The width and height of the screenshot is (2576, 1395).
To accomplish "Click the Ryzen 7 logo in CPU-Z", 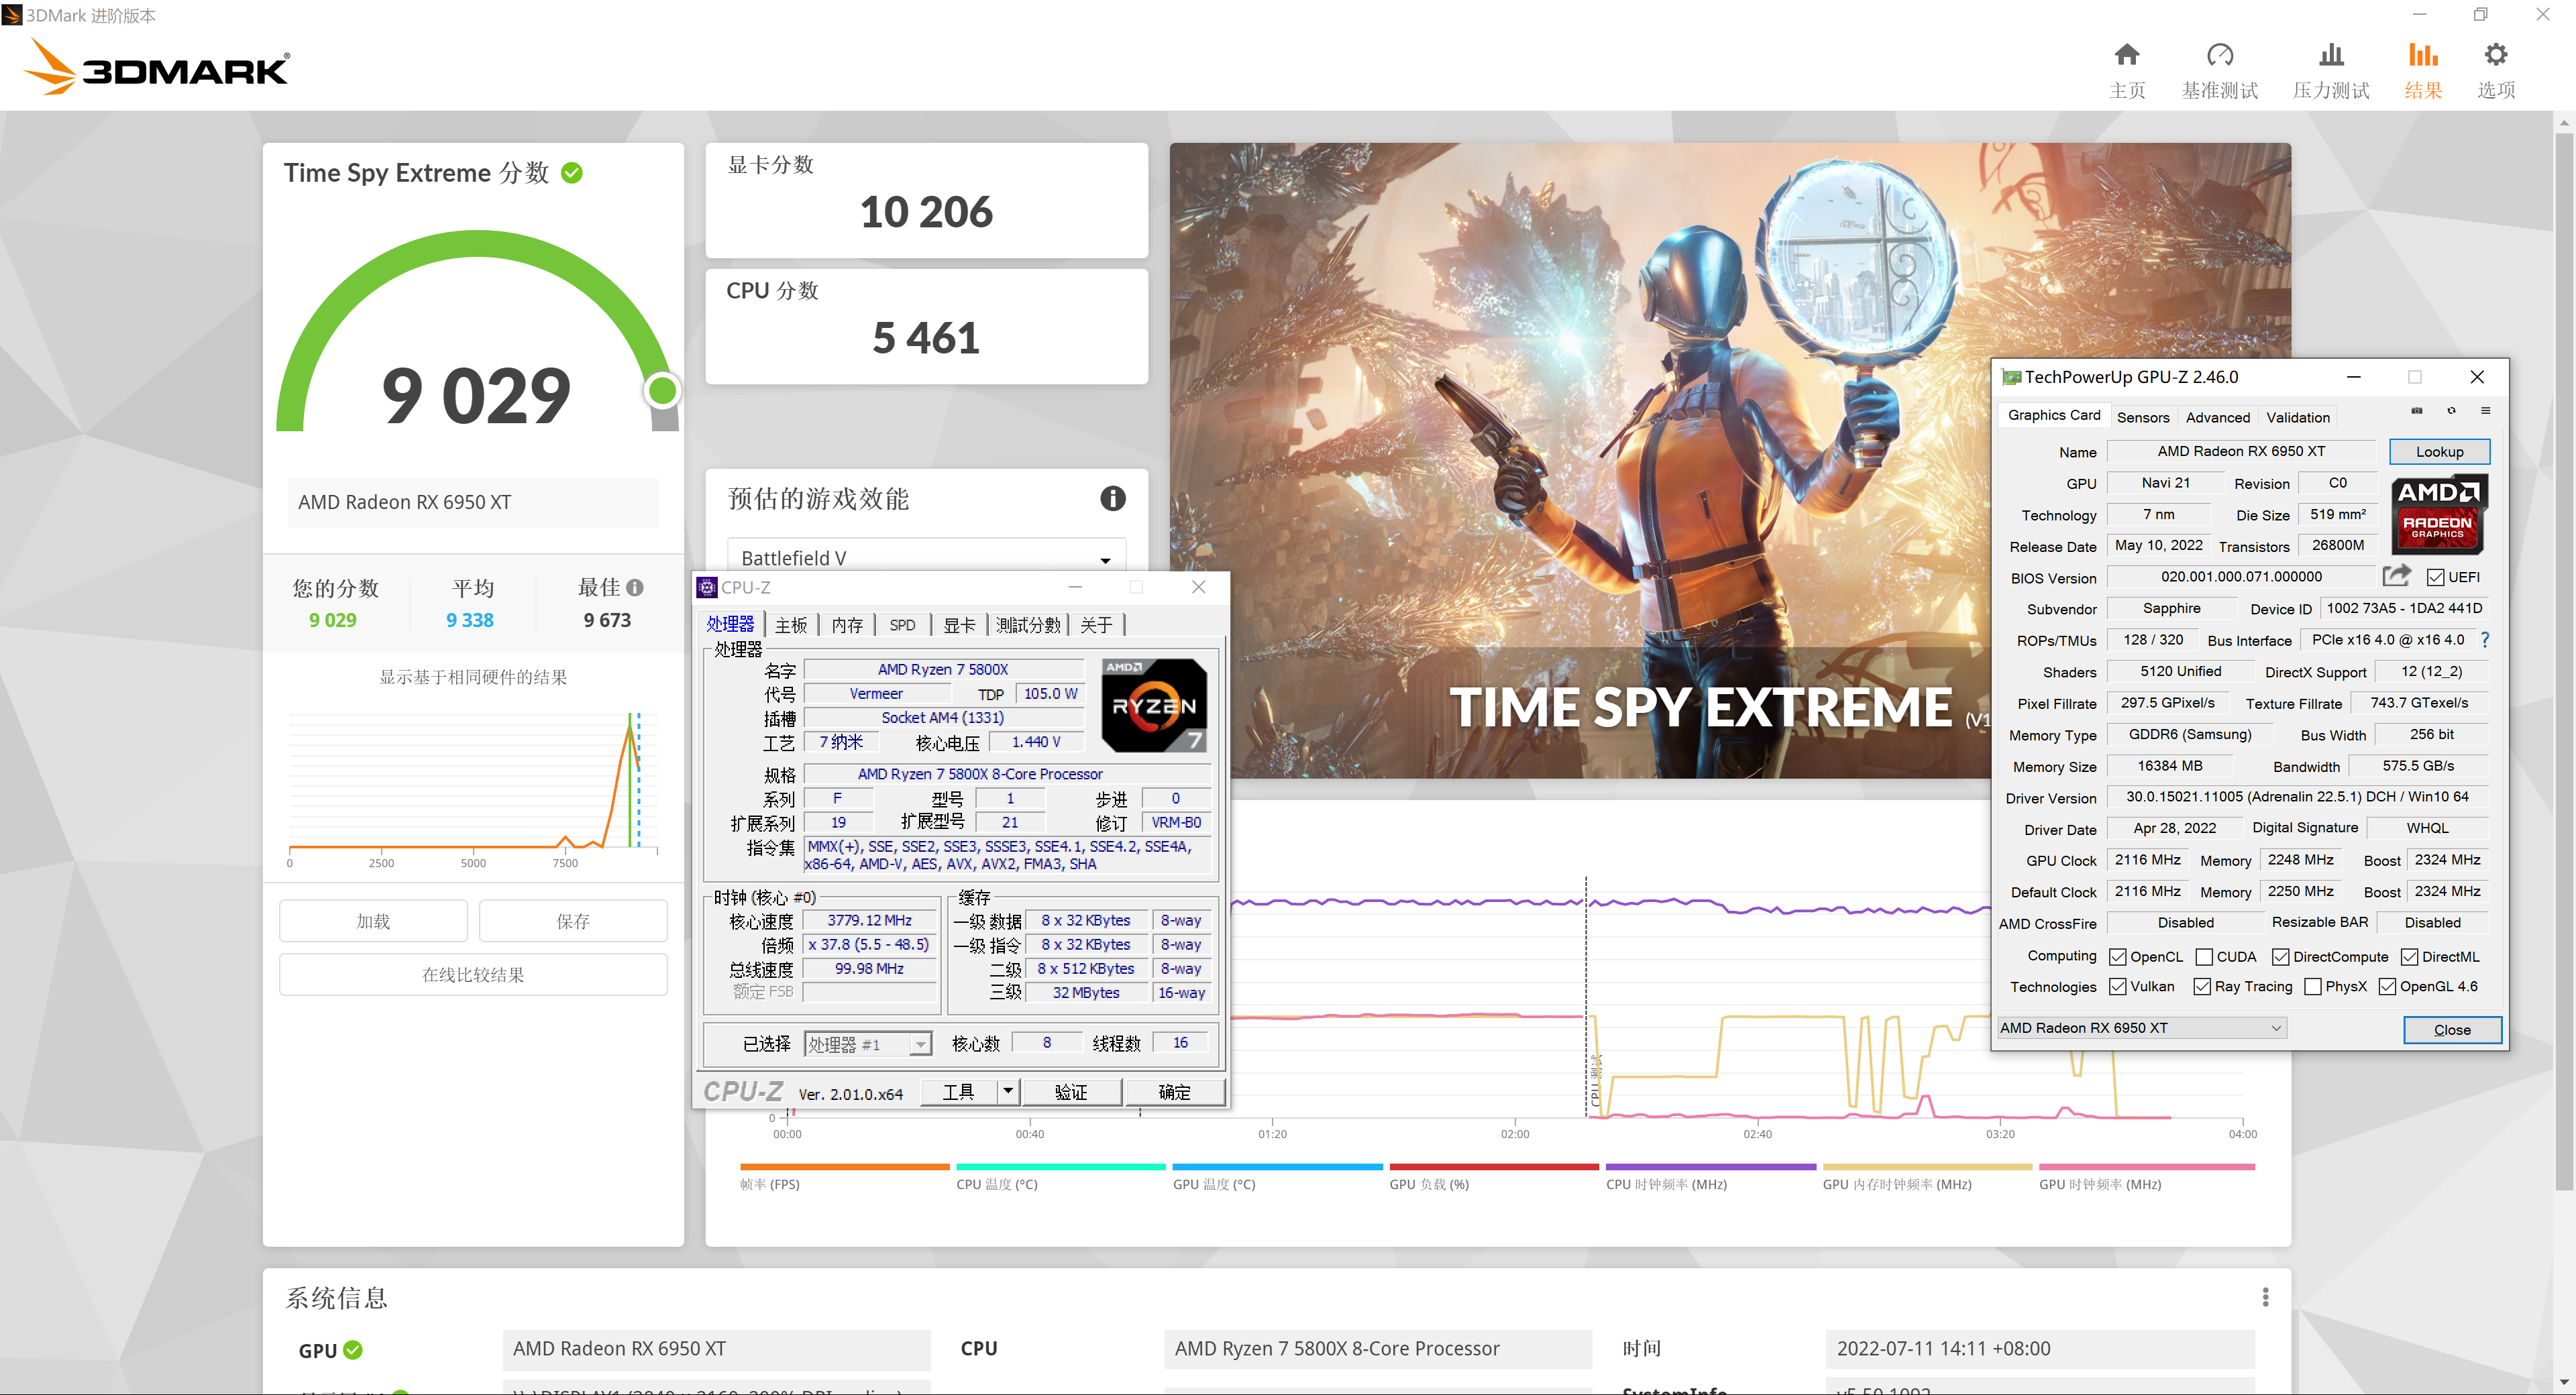I will [x=1154, y=705].
